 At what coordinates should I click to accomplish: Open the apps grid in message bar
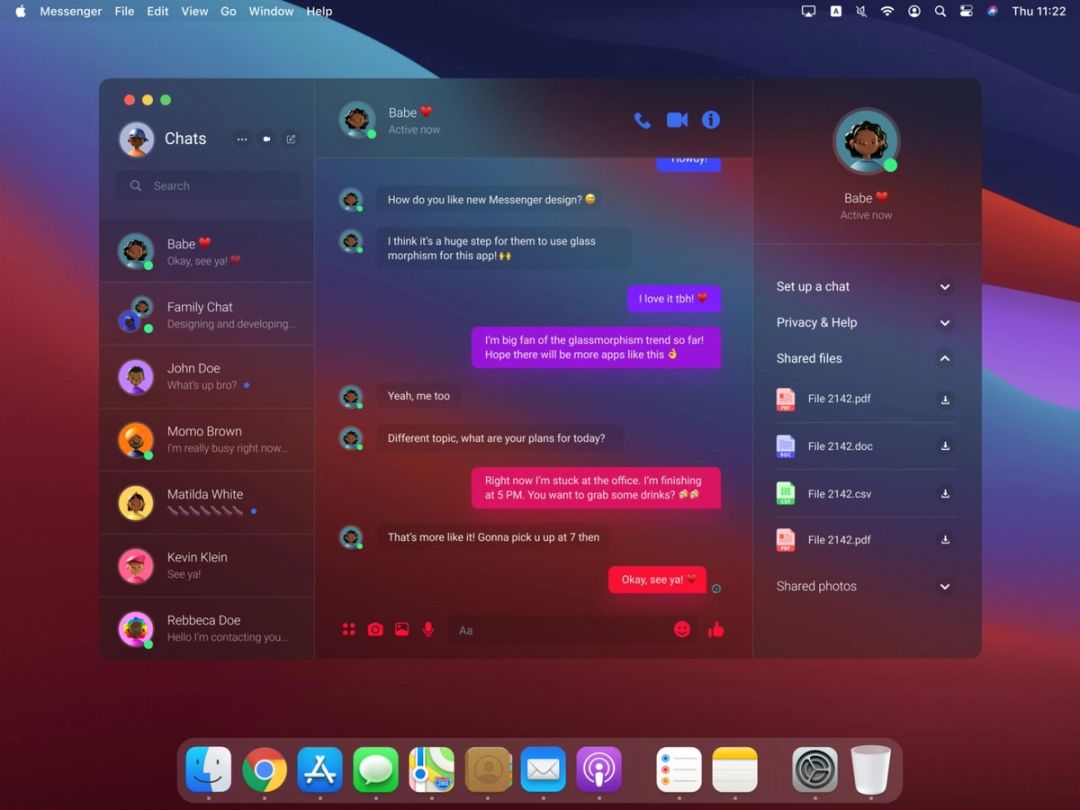(x=349, y=629)
